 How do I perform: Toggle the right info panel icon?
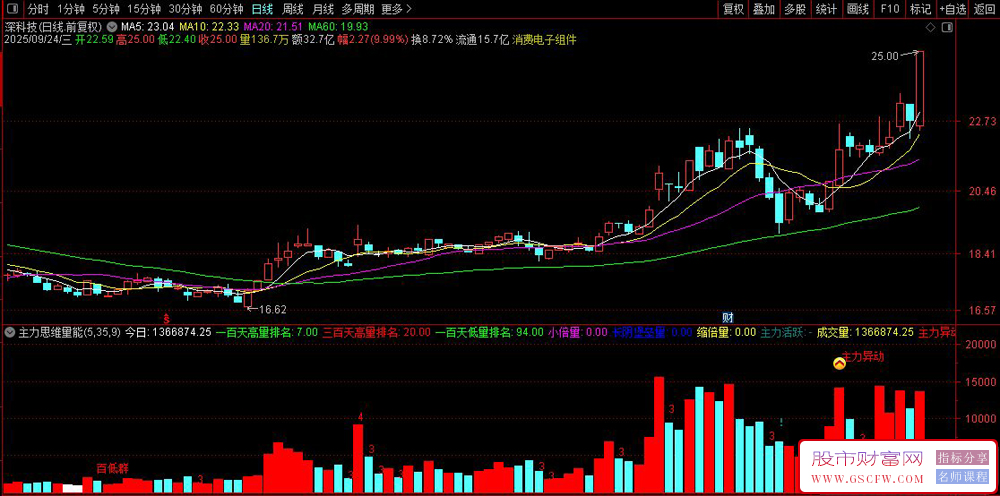(948, 27)
